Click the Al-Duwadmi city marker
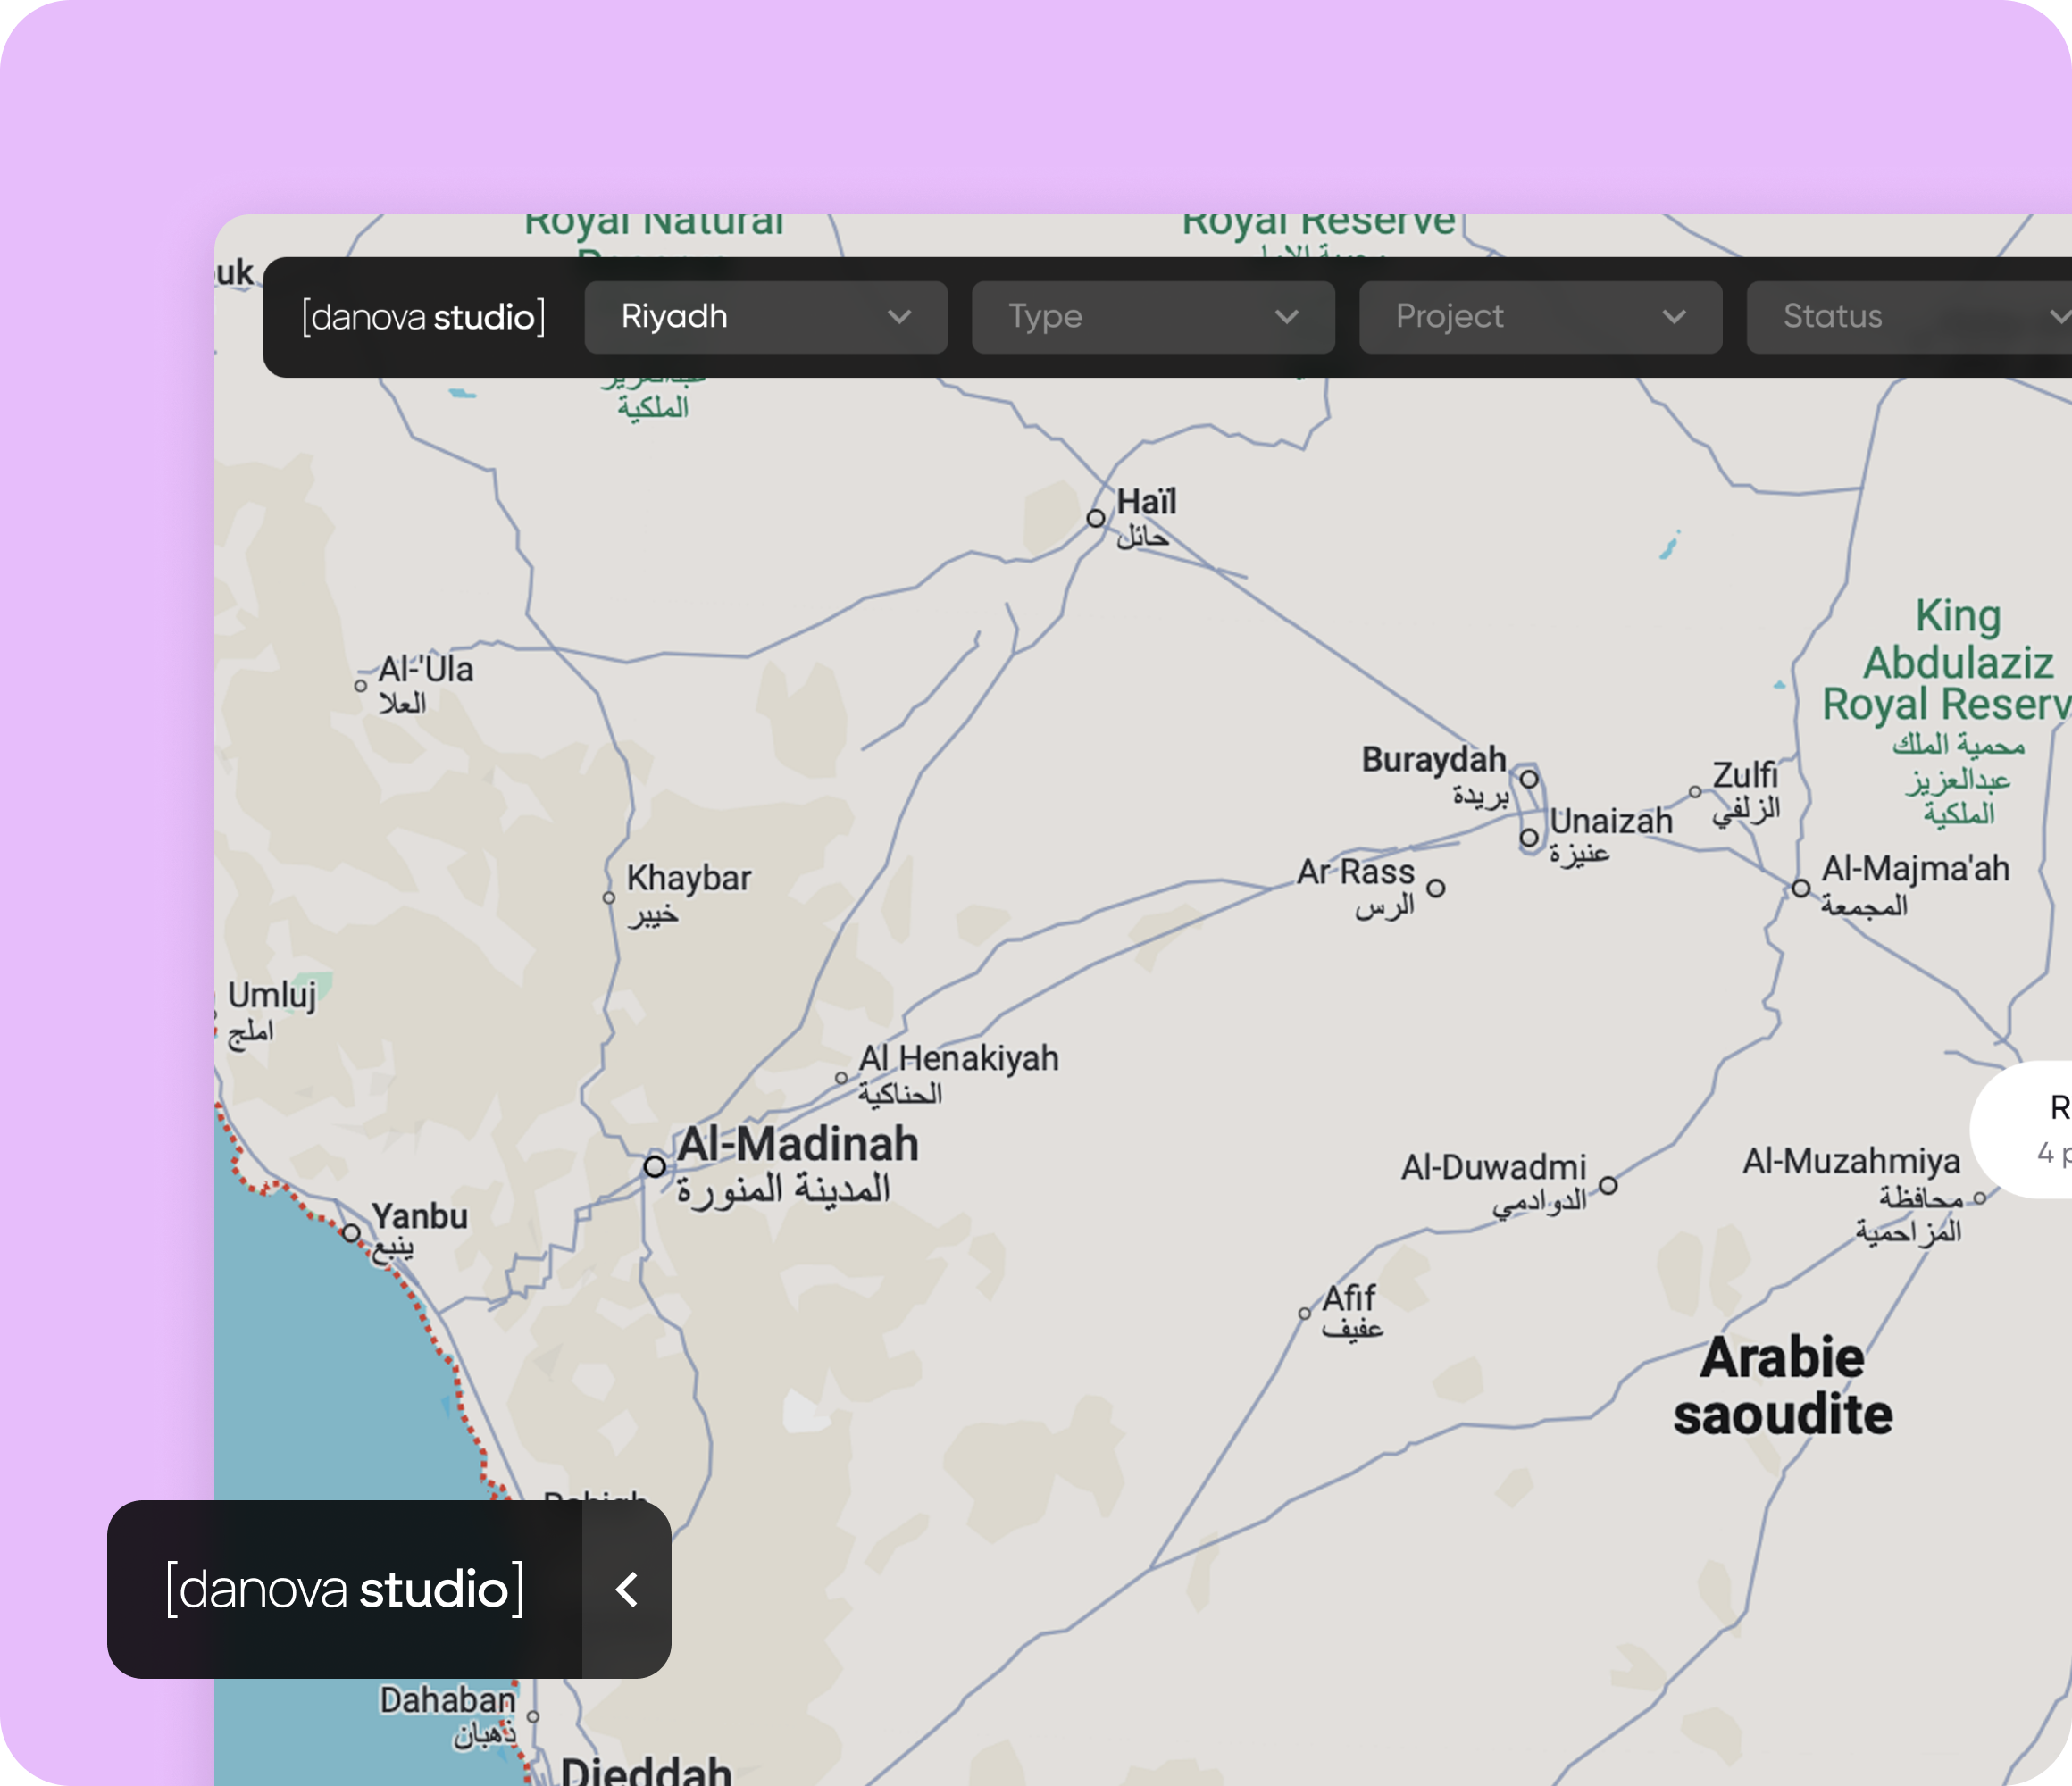 [x=1608, y=1186]
